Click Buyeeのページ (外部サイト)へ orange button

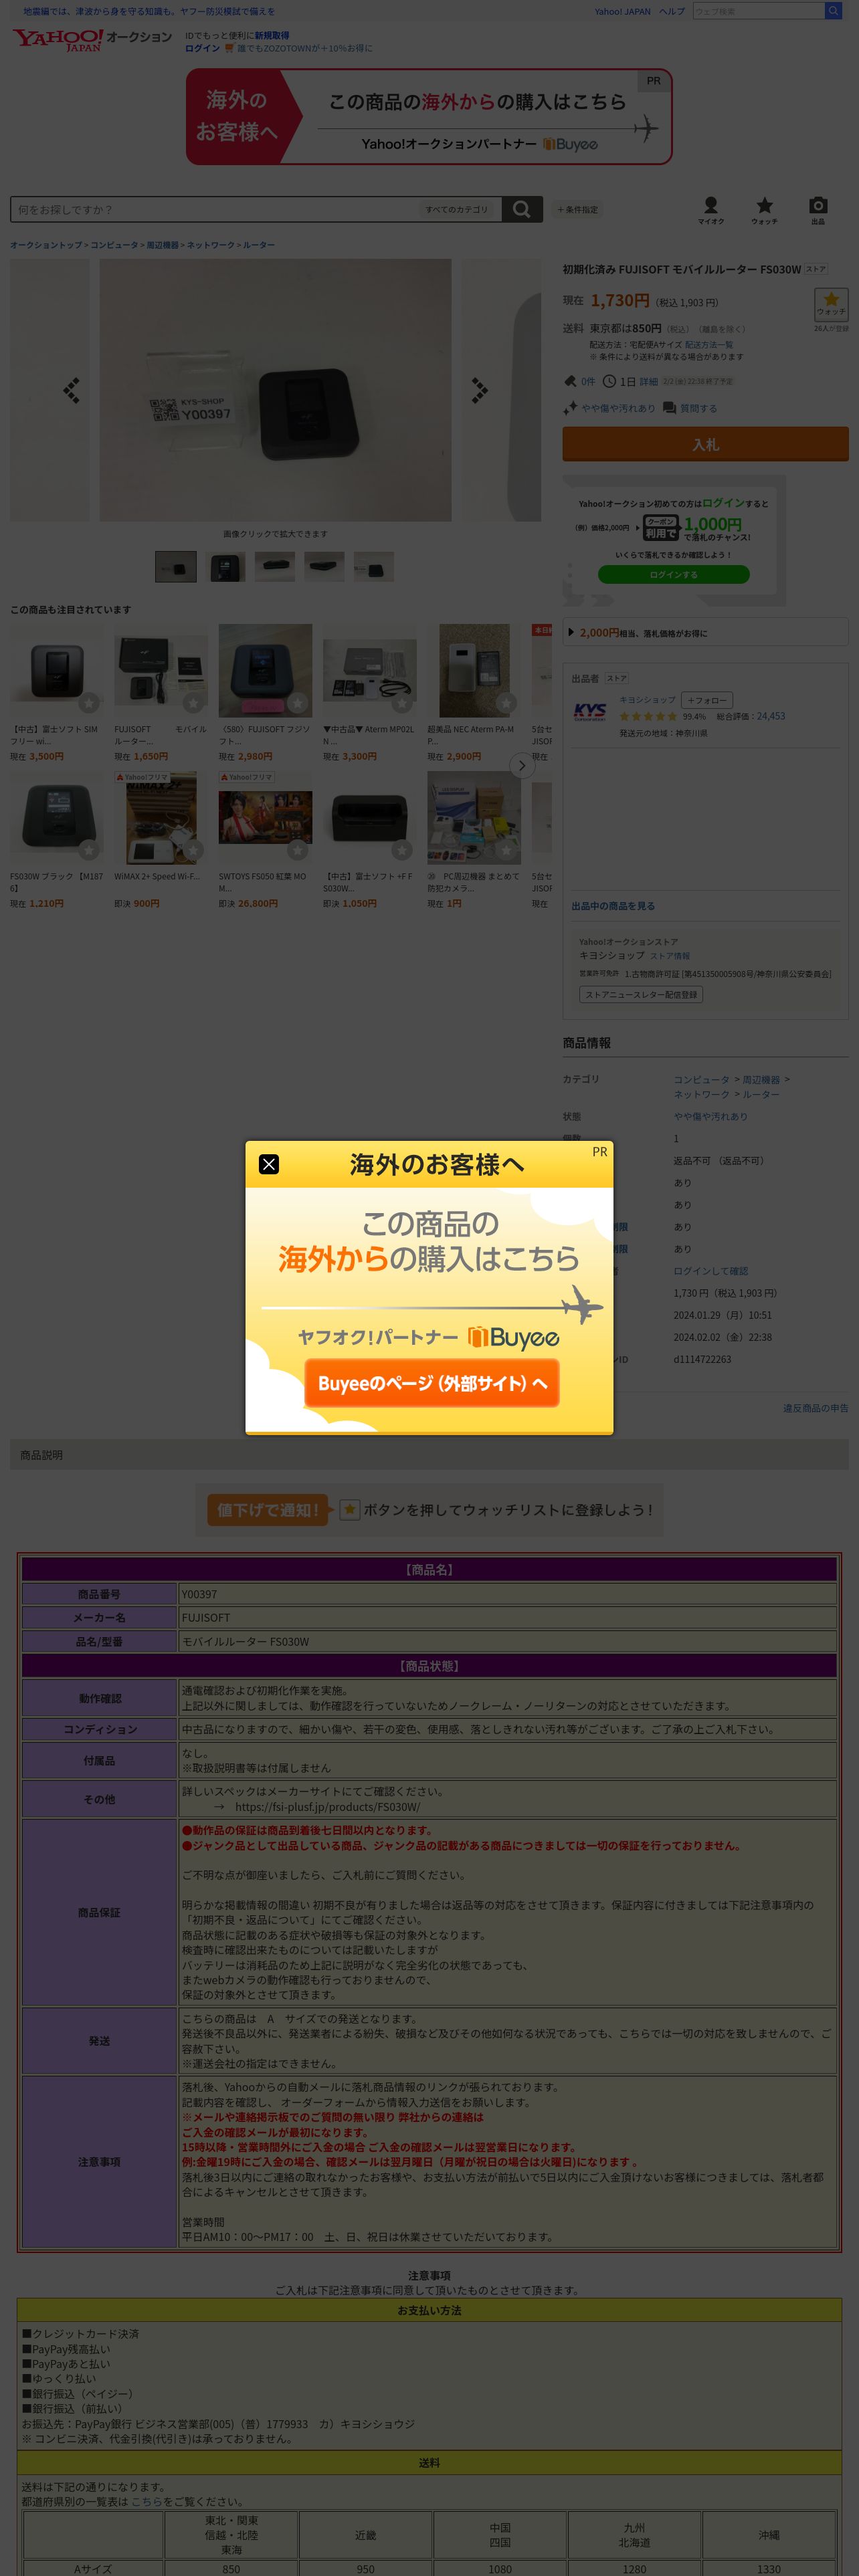coord(431,1383)
